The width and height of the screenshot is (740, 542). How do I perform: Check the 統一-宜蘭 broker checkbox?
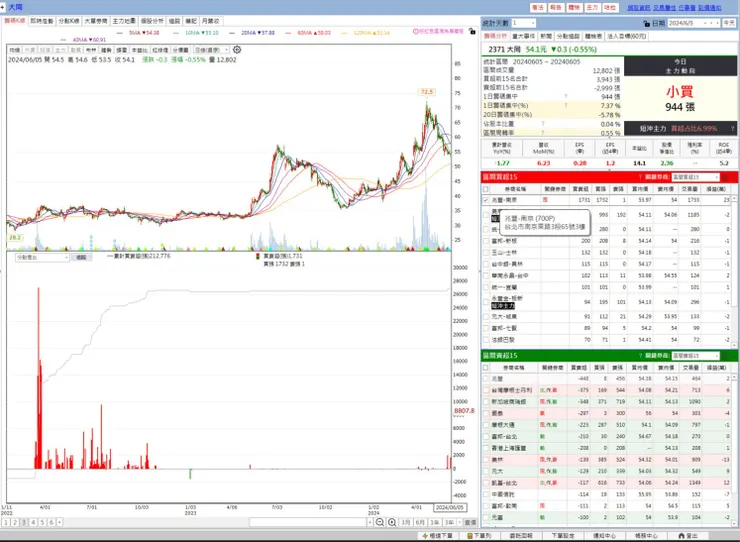coord(486,287)
